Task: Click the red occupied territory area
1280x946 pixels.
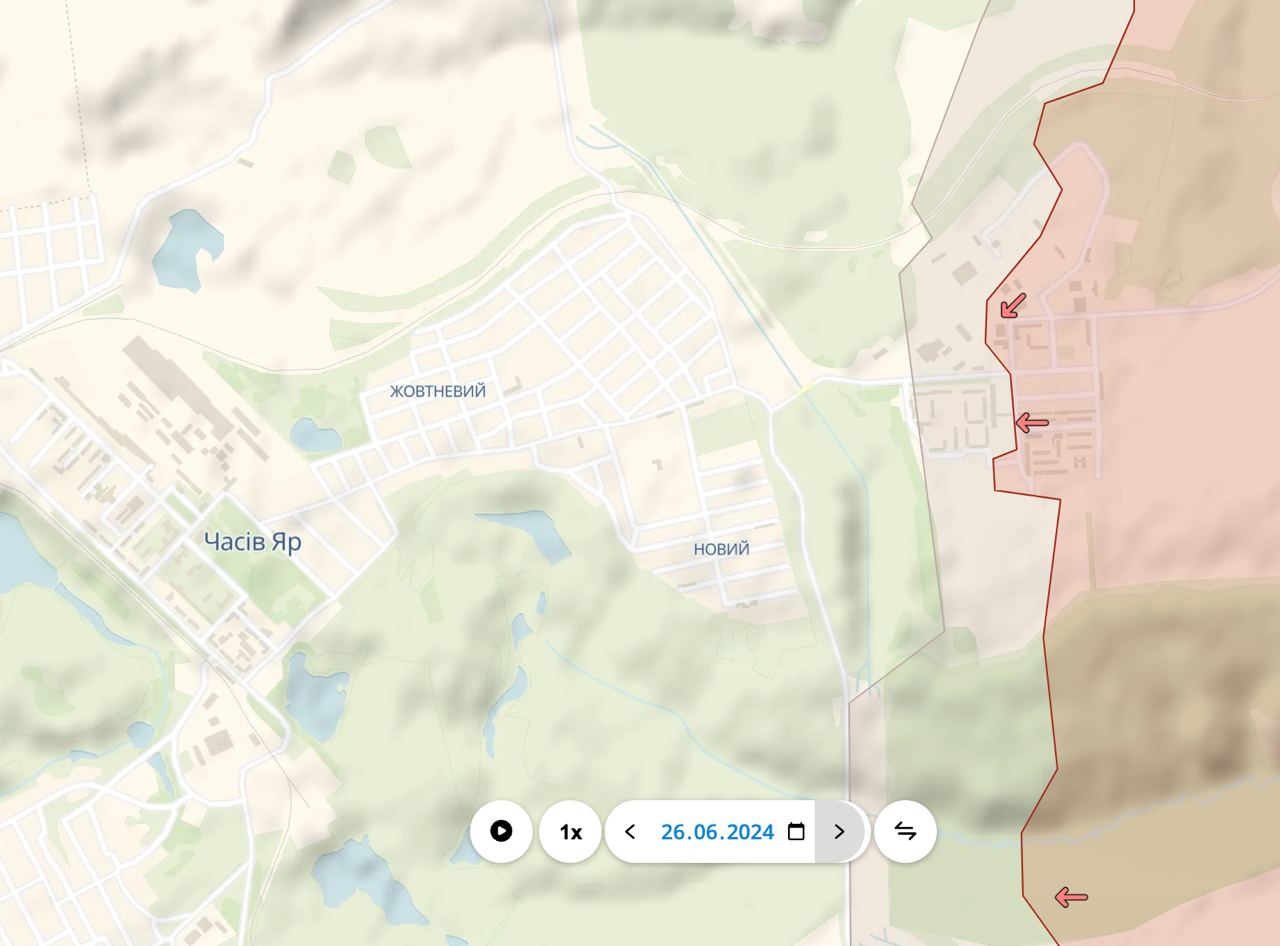Action: pos(1180,450)
